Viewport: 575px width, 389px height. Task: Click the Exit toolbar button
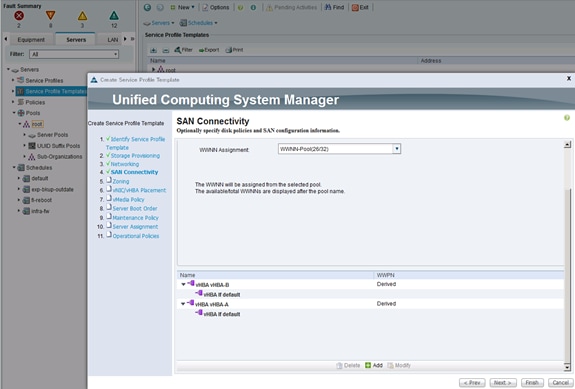tap(360, 7)
